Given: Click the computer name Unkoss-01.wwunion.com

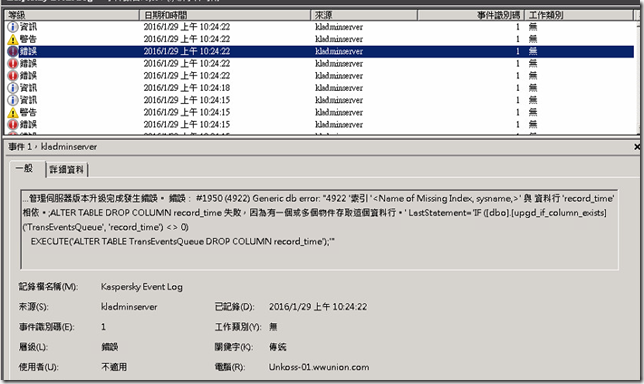Looking at the screenshot, I should point(319,367).
